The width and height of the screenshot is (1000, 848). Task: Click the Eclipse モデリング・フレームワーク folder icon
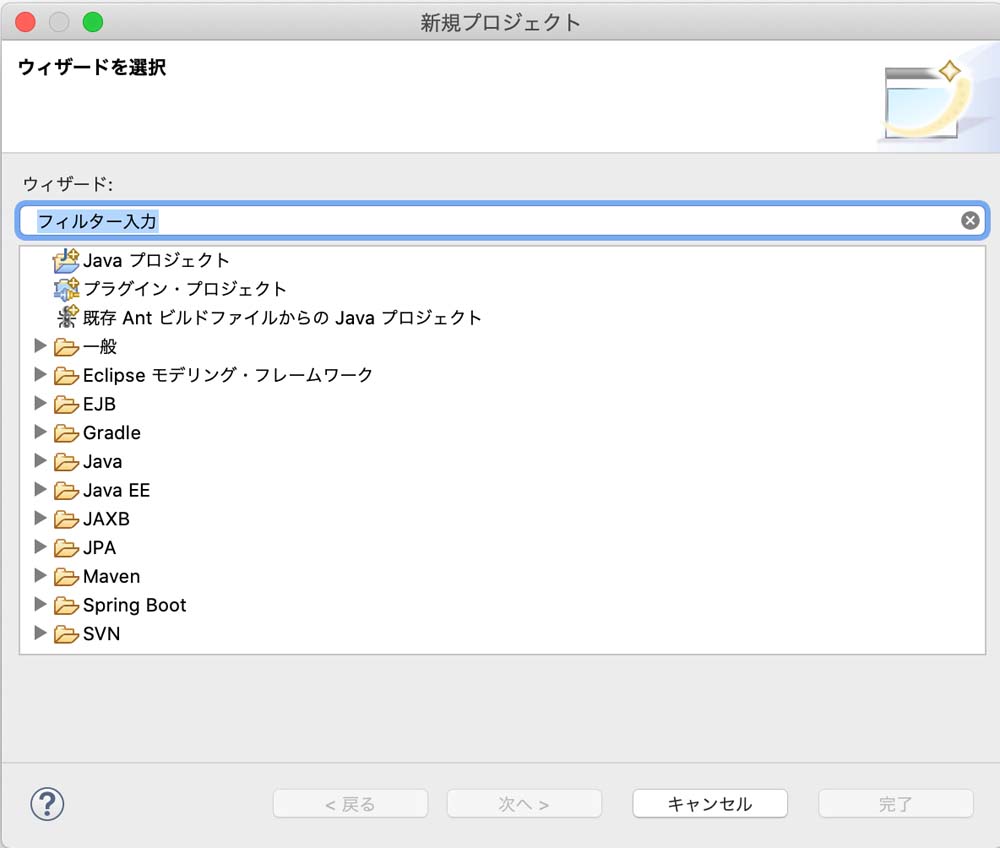point(66,376)
